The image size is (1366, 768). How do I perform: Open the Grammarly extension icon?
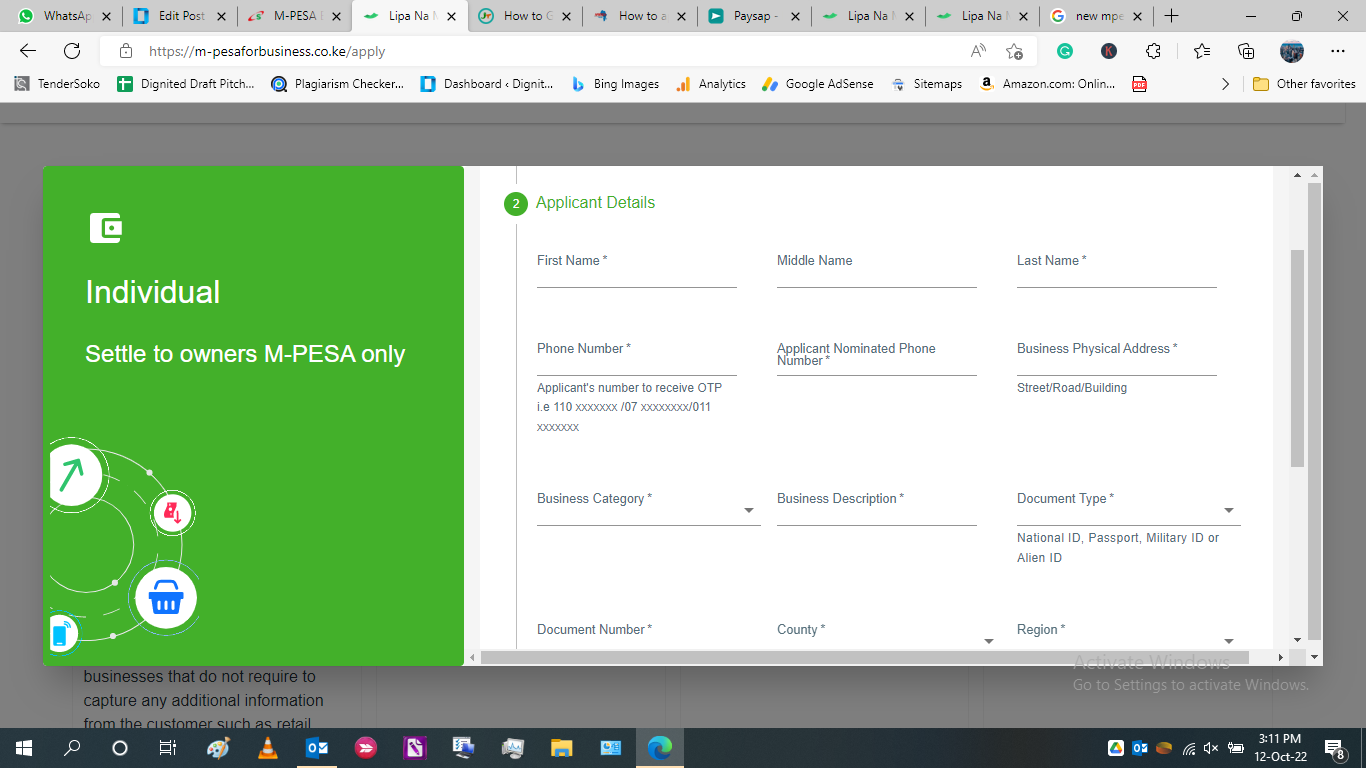click(1065, 51)
